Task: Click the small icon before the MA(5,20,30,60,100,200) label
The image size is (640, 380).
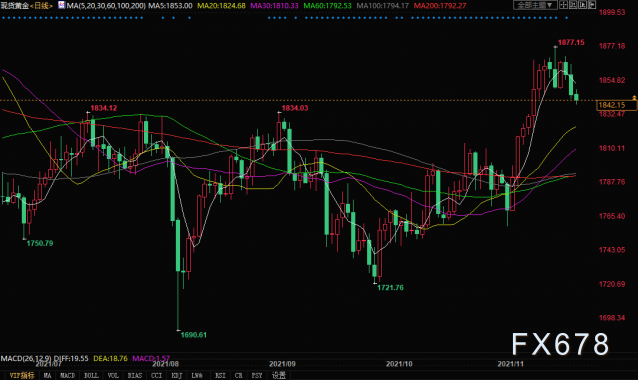Action: click(61, 5)
